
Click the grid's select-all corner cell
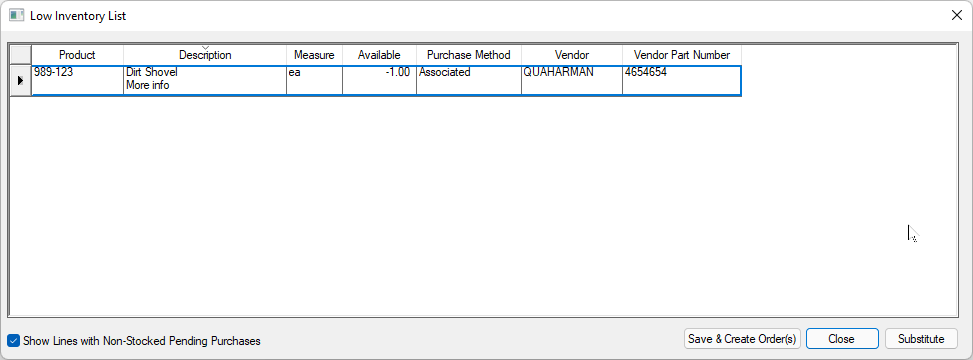coord(21,55)
